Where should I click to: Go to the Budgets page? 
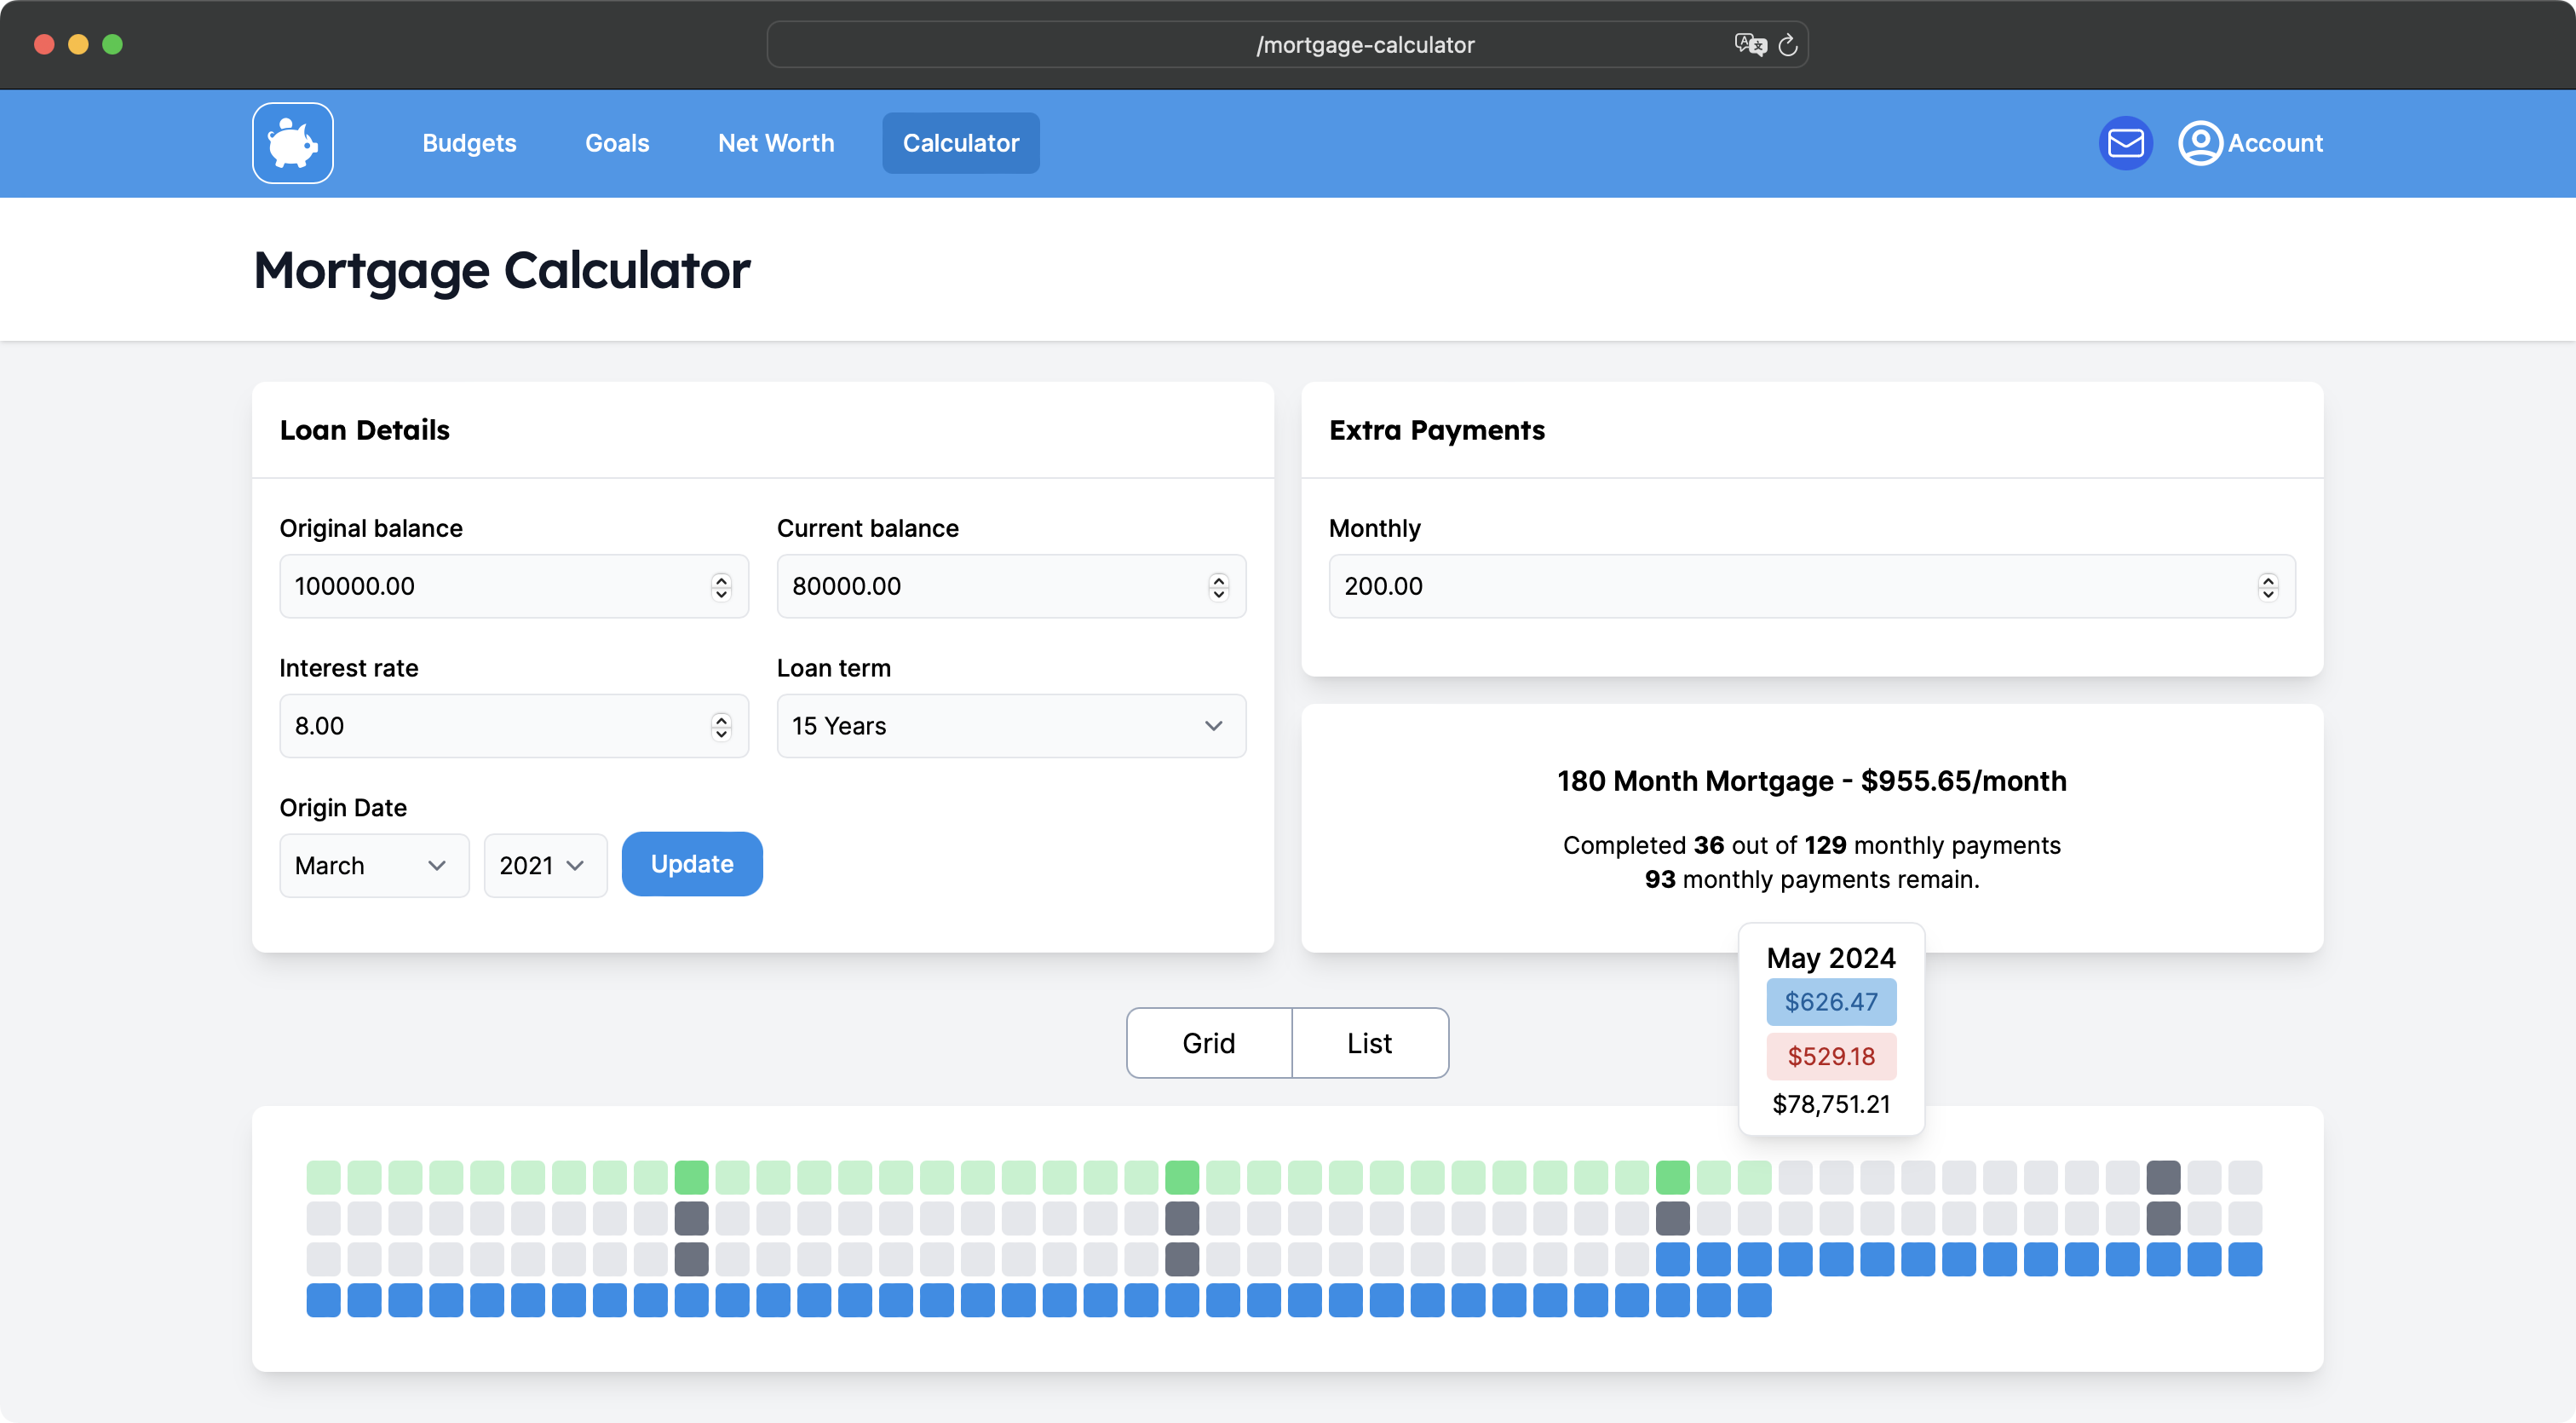(469, 143)
